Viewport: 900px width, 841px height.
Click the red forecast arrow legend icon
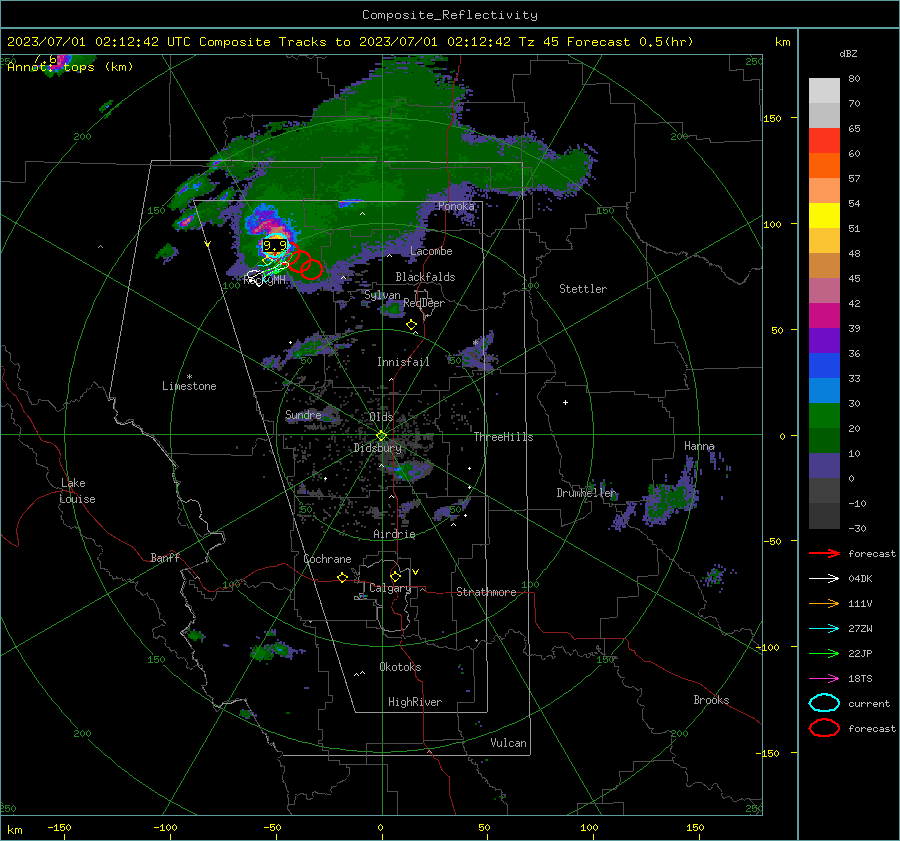coord(824,553)
